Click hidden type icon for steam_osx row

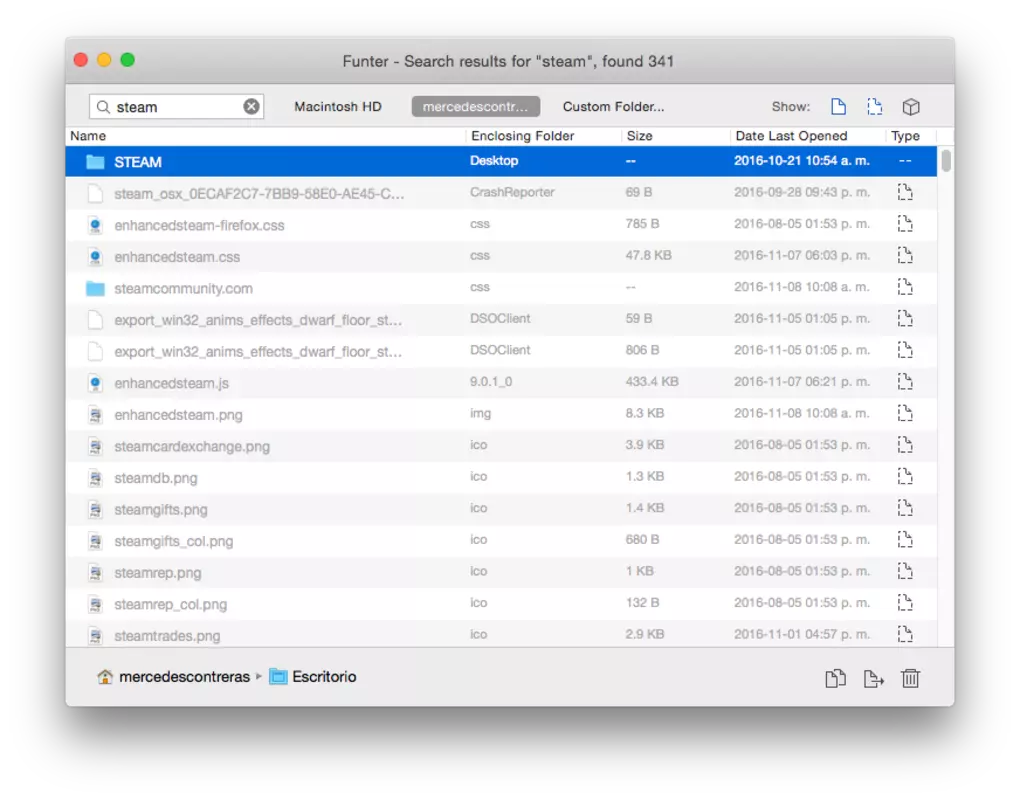tap(905, 192)
